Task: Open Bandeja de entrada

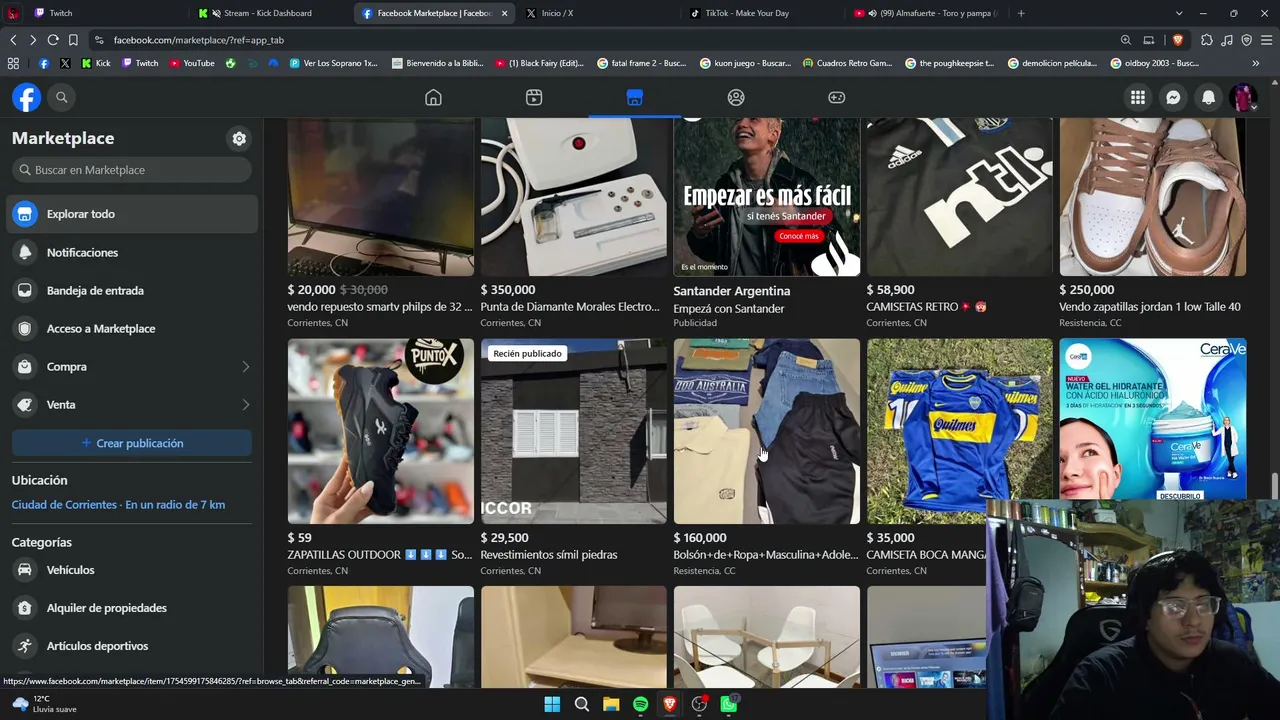Action: [132, 291]
